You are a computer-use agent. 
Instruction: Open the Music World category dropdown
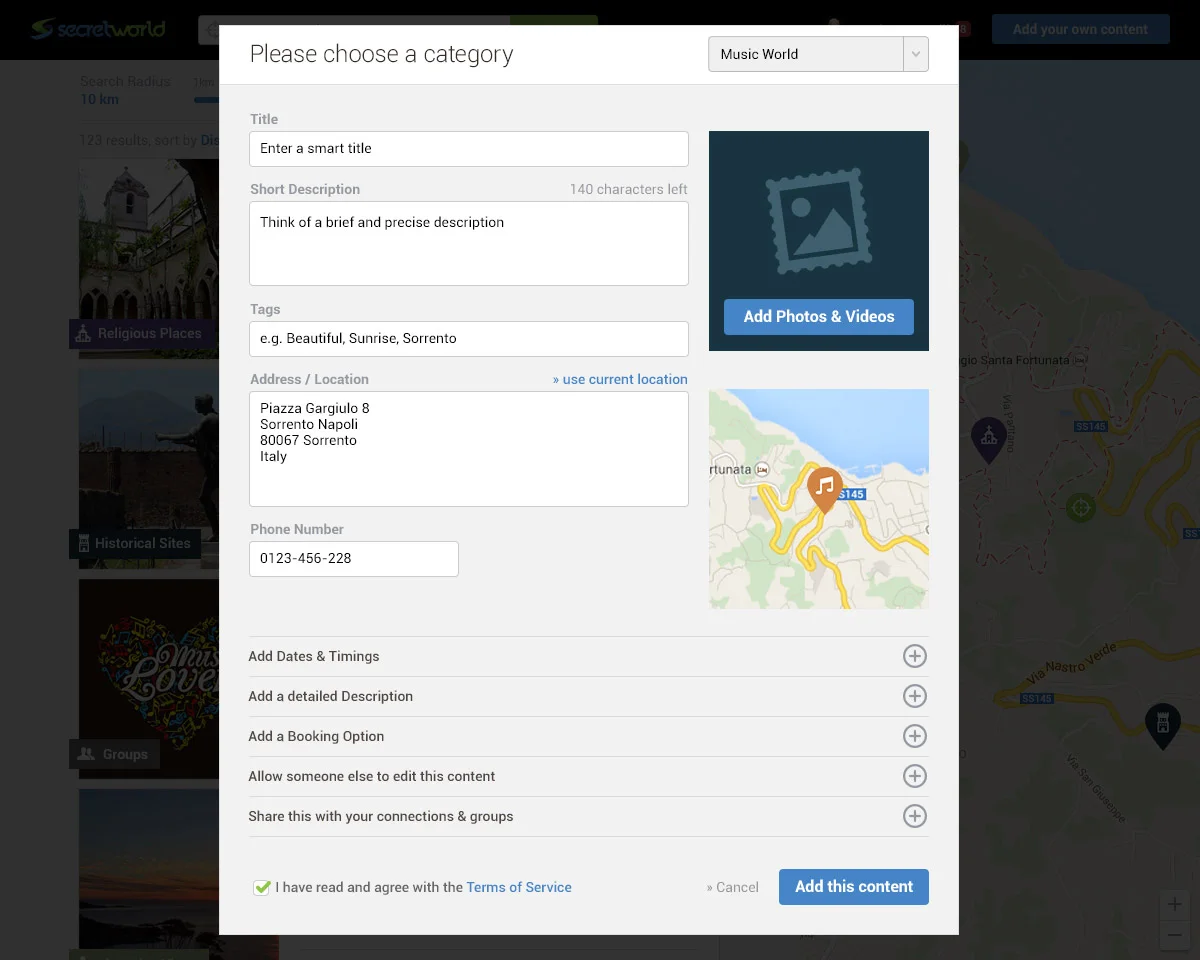tap(818, 54)
